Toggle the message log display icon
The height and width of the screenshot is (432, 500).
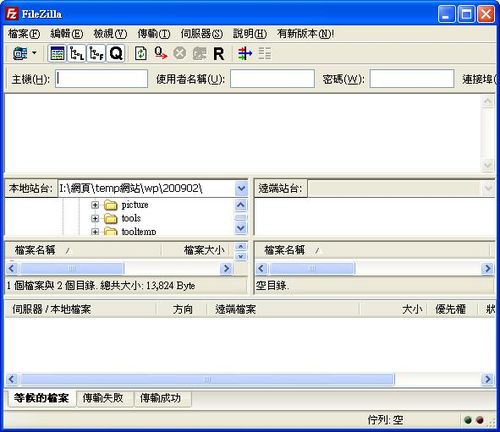coord(57,53)
